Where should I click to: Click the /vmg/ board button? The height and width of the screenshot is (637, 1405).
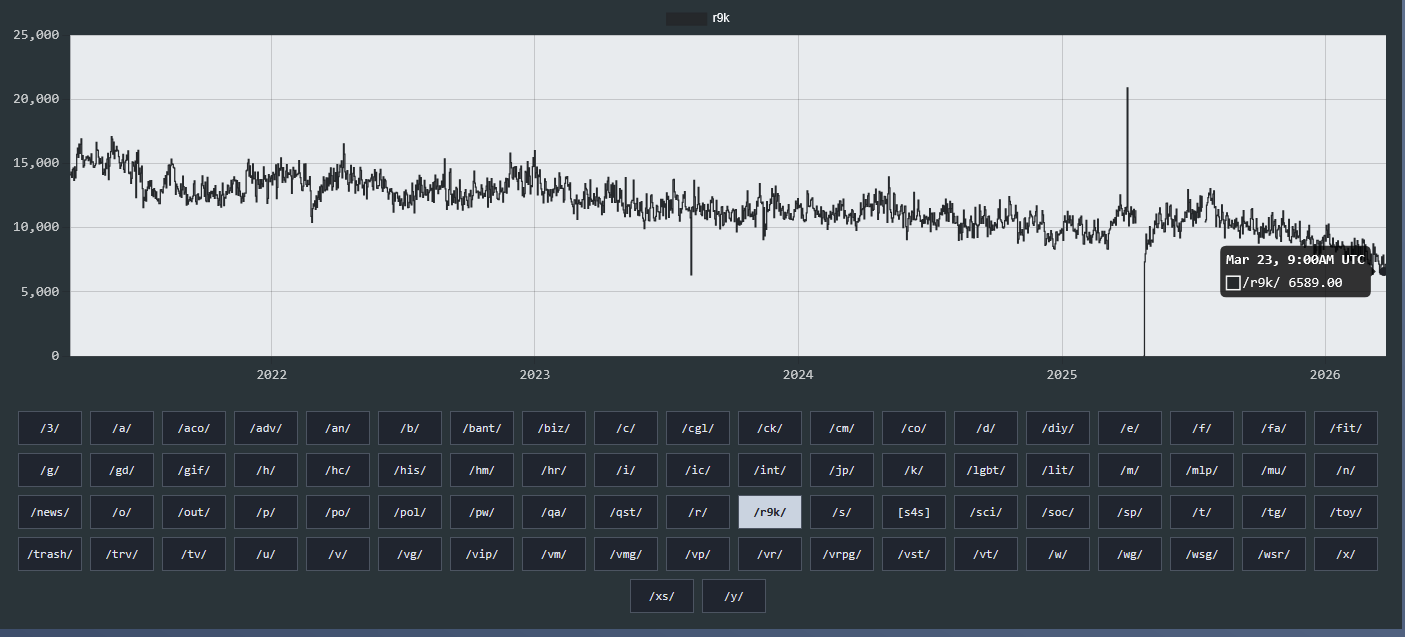[626, 554]
